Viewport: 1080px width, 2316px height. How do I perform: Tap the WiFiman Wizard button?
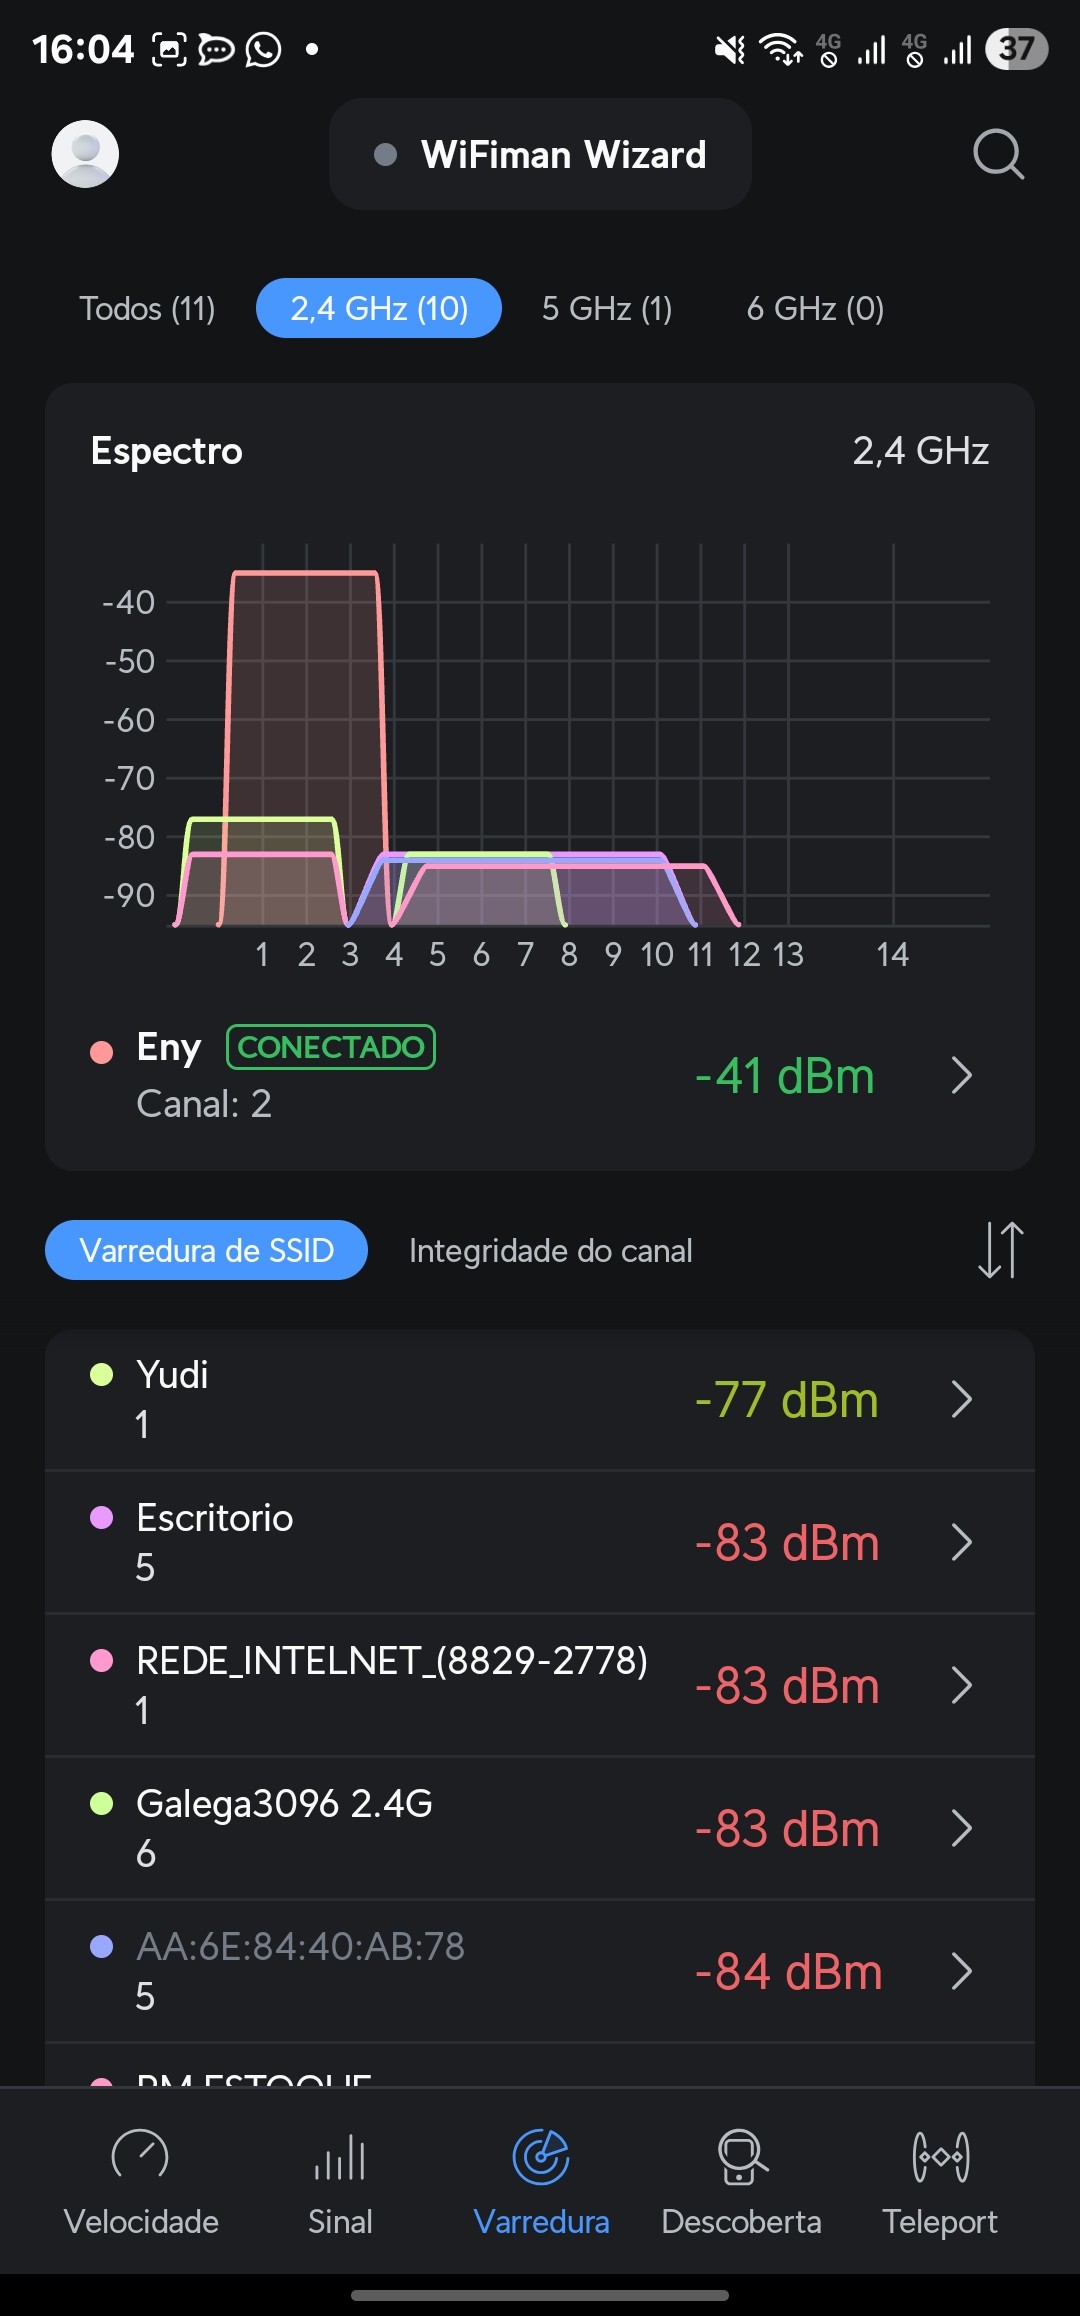(x=540, y=154)
